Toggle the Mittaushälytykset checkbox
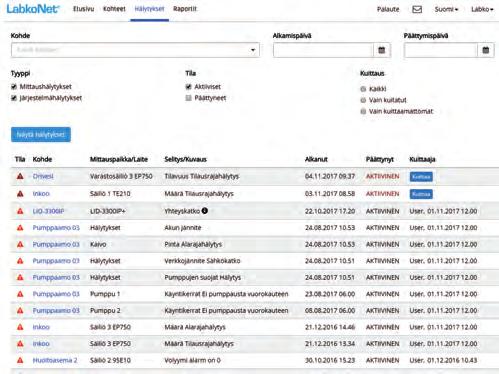This screenshot has height=374, width=499. [x=14, y=87]
